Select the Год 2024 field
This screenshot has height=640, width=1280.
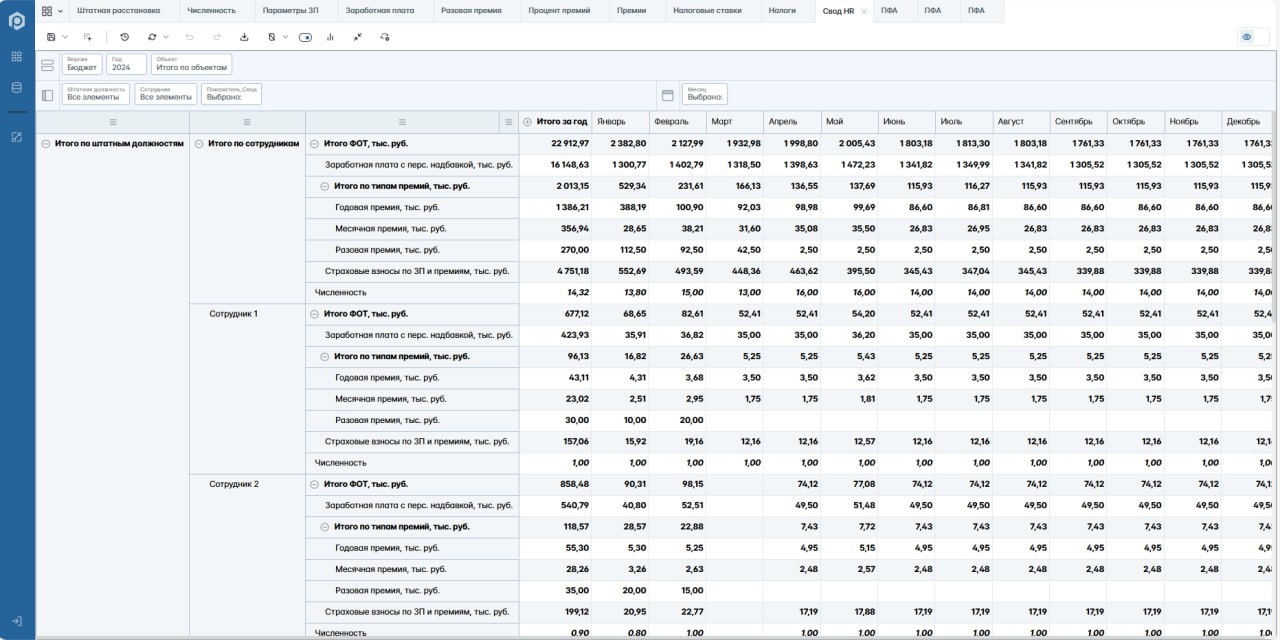pos(126,64)
